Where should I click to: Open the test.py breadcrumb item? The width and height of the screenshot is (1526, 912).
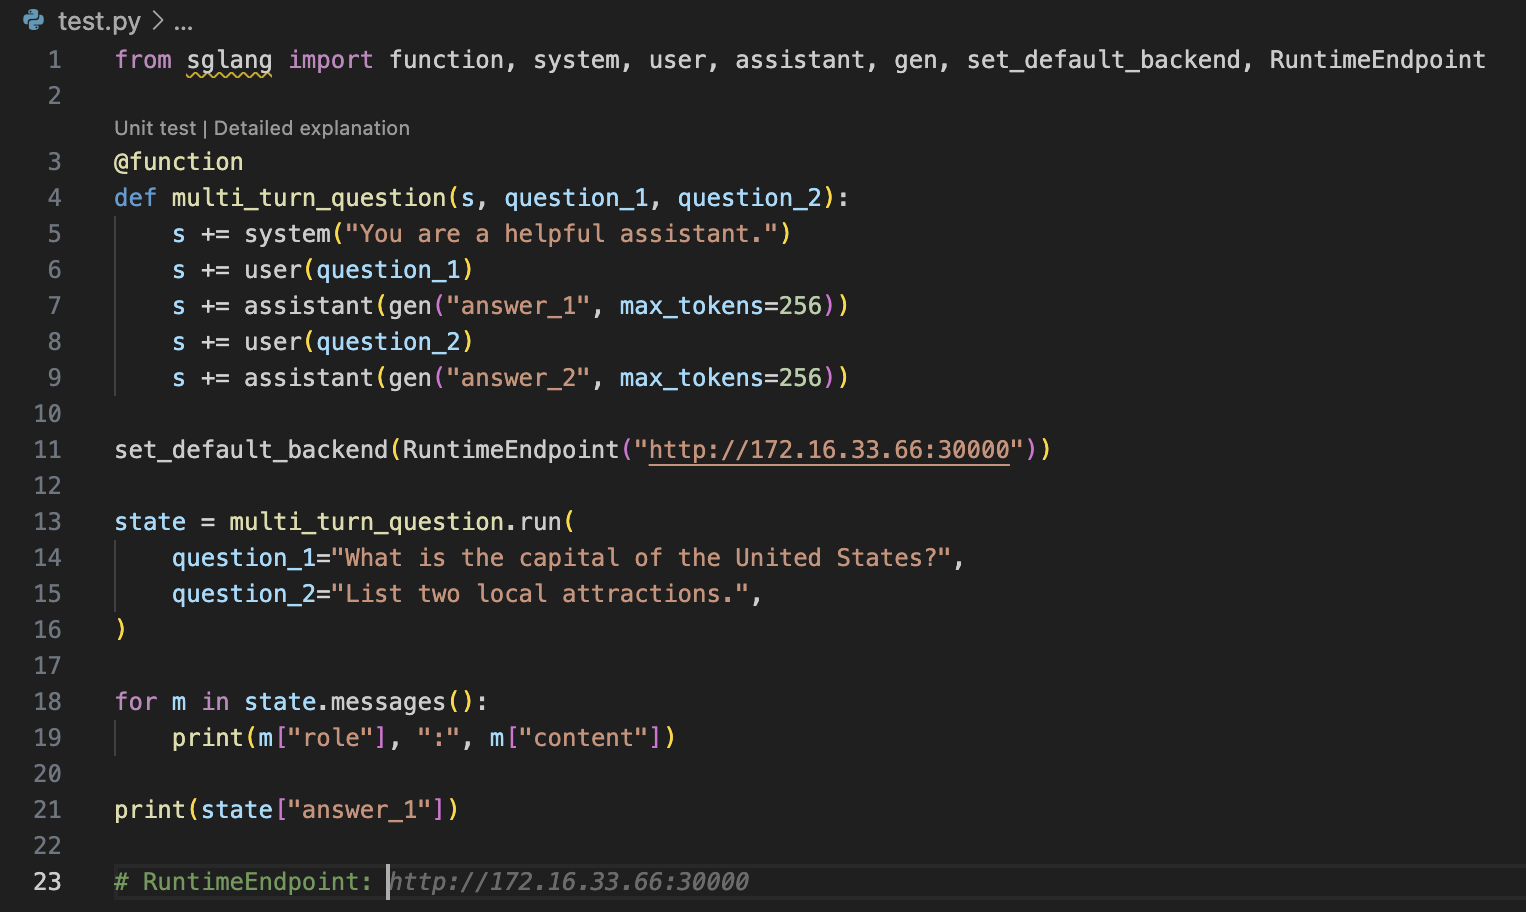(99, 21)
